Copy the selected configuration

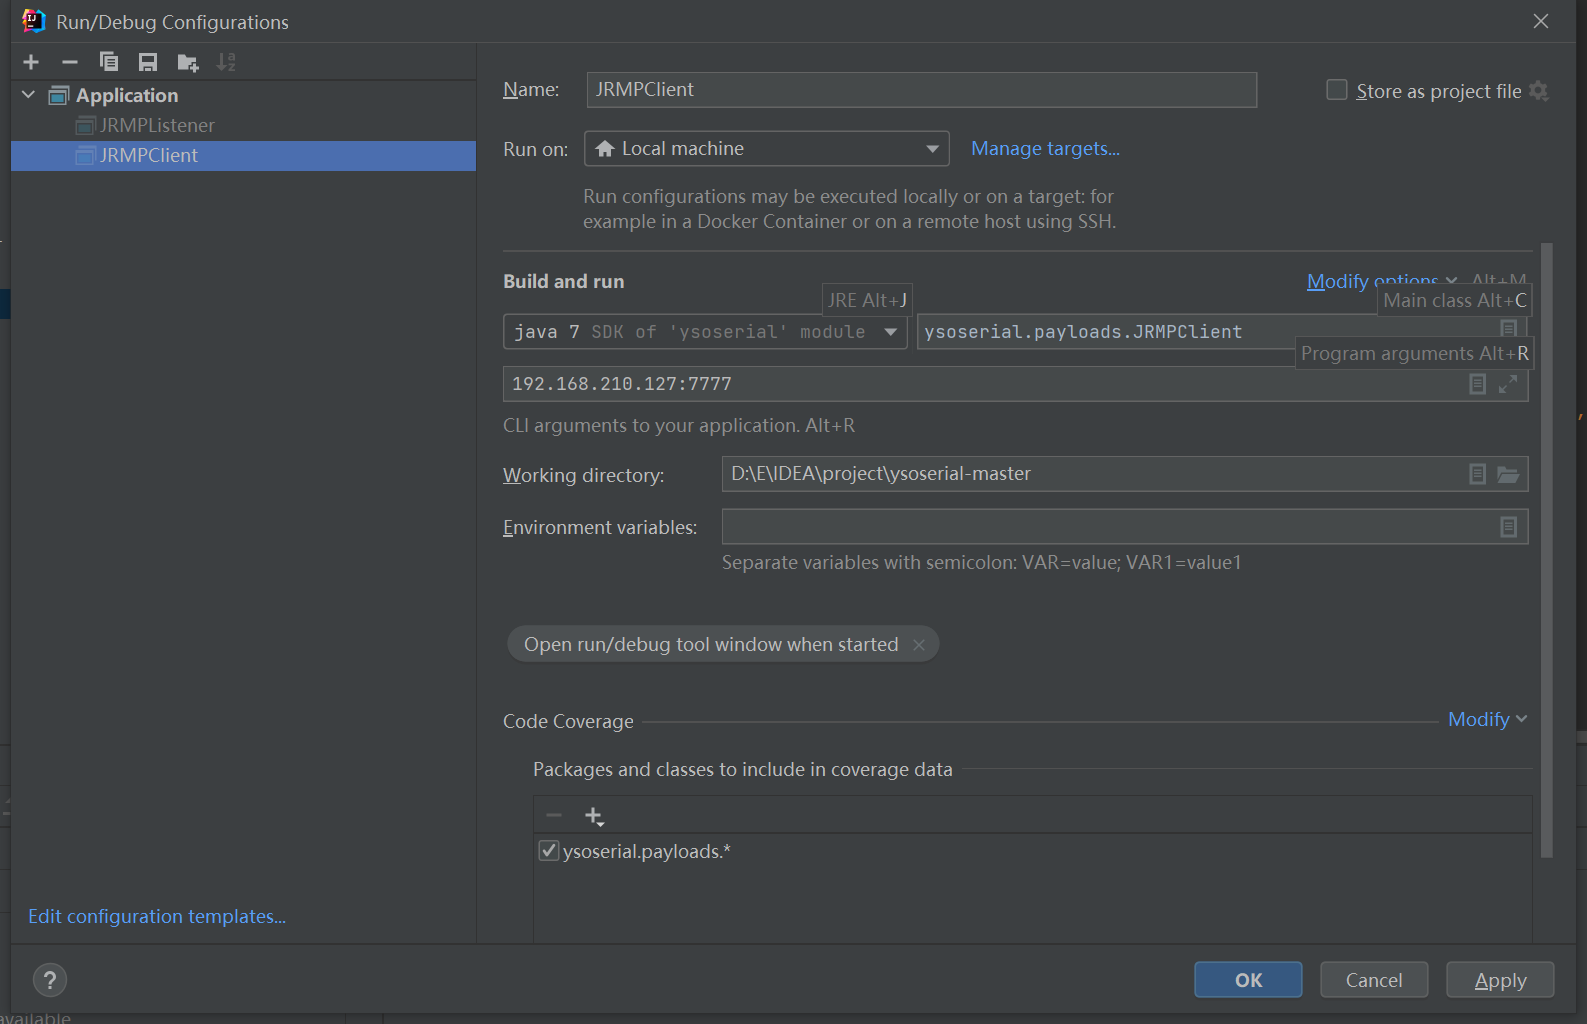(x=109, y=62)
